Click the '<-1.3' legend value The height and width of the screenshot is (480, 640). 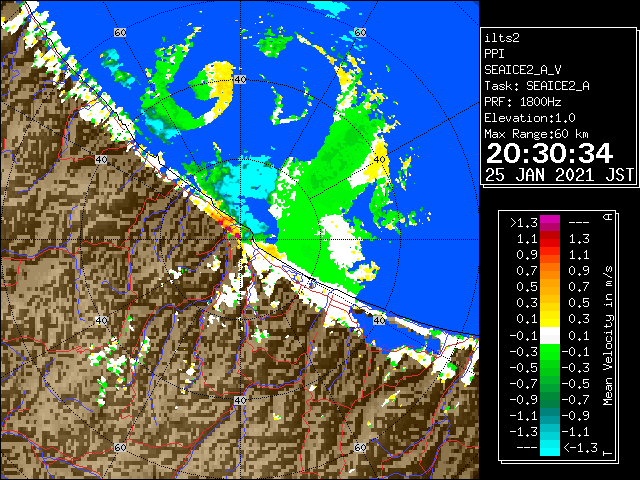[581, 448]
